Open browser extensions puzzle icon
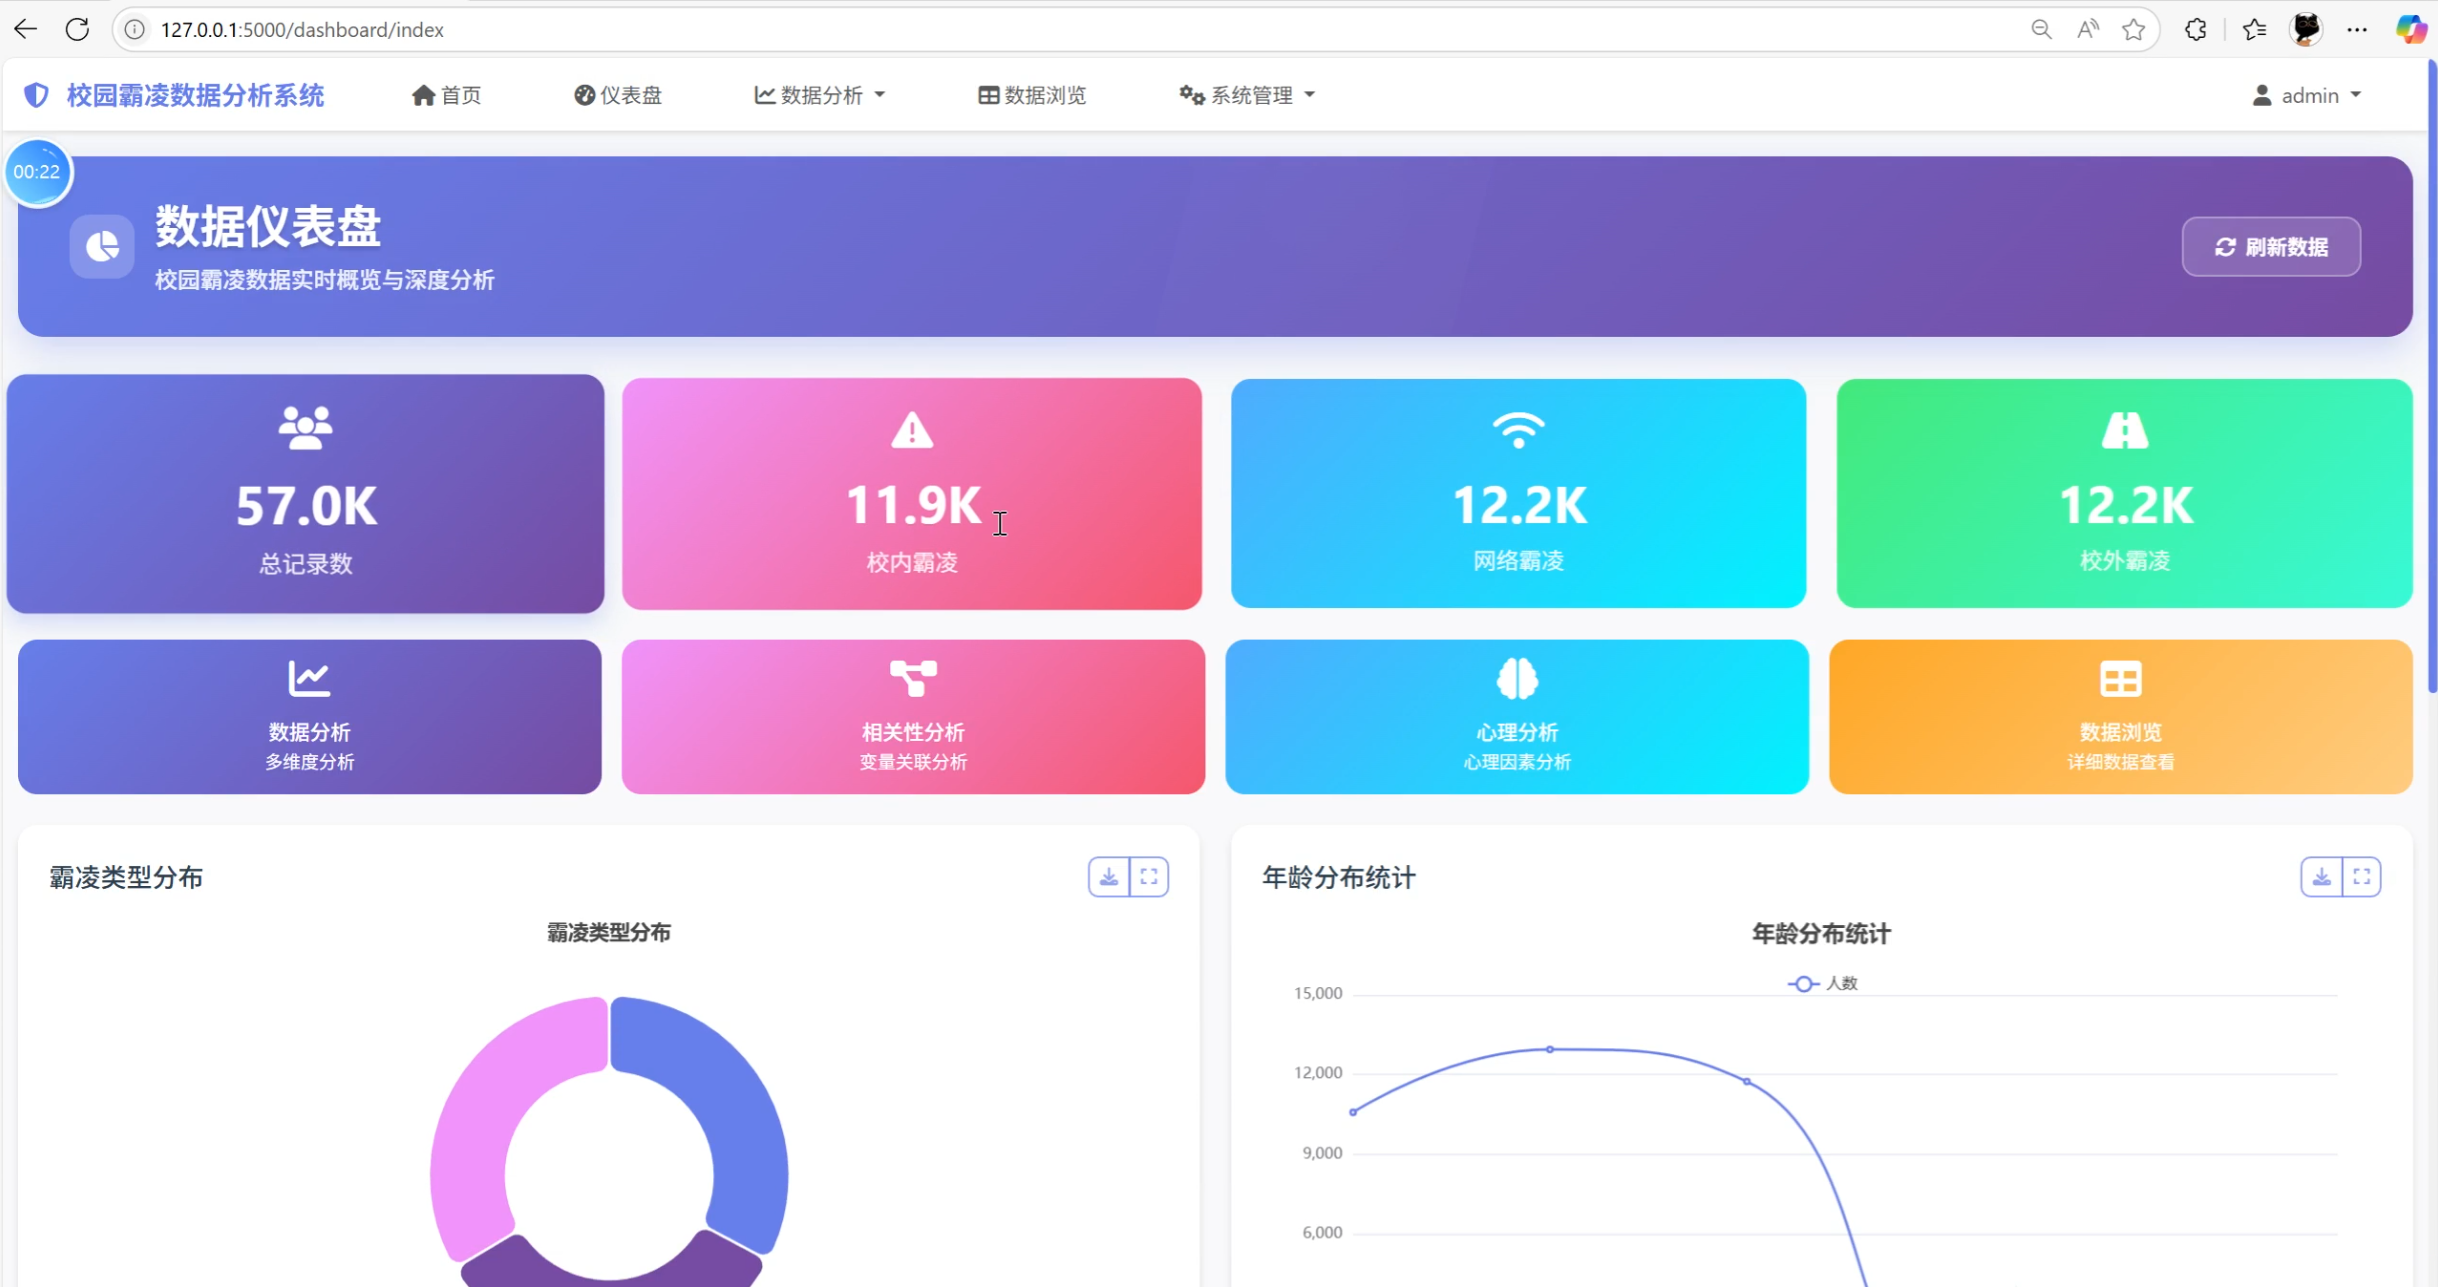The image size is (2438, 1287). coord(2196,29)
